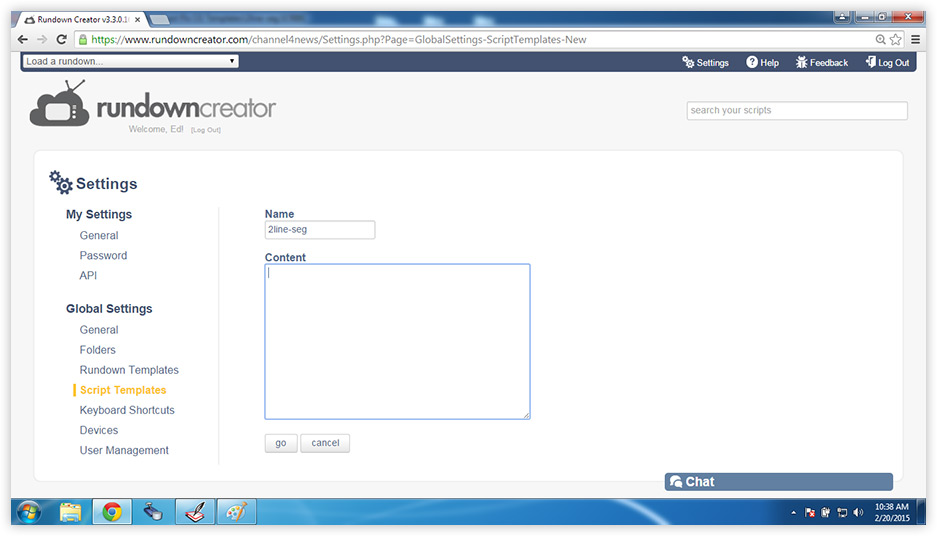
Task: Open User Management settings
Action: 124,450
